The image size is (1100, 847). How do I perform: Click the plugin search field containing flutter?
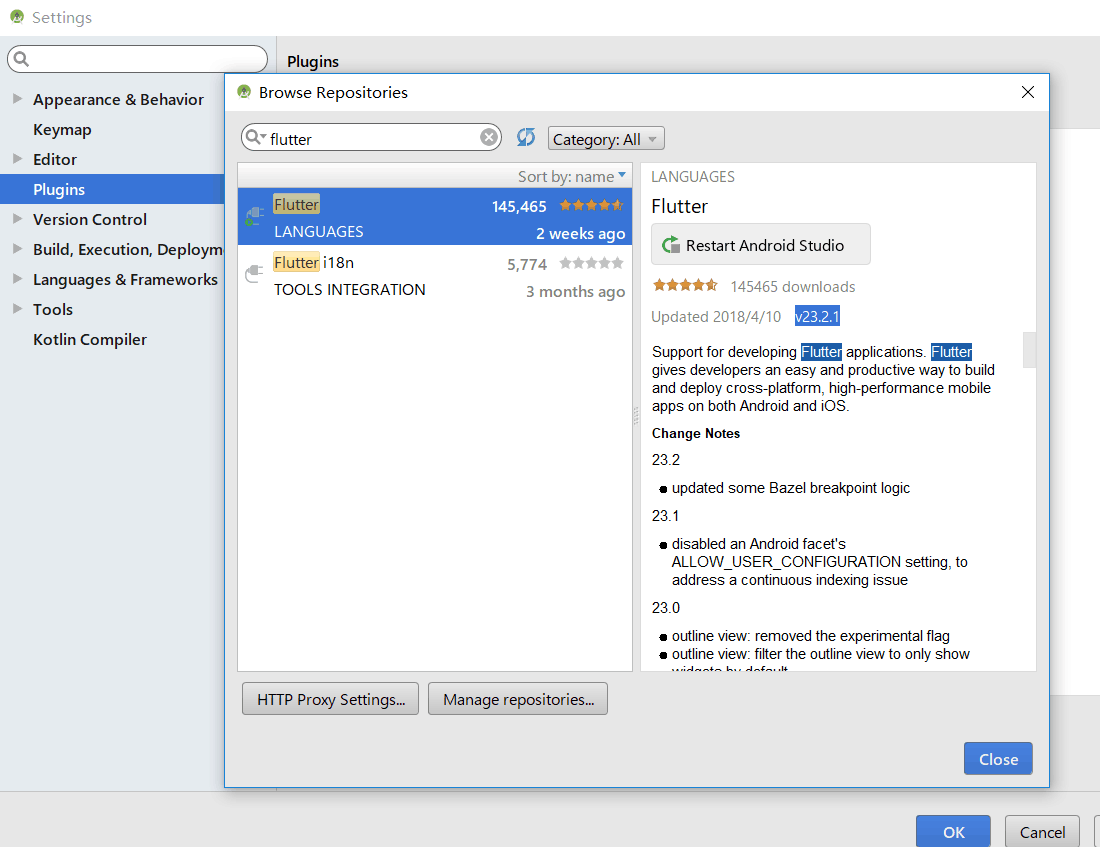[372, 138]
